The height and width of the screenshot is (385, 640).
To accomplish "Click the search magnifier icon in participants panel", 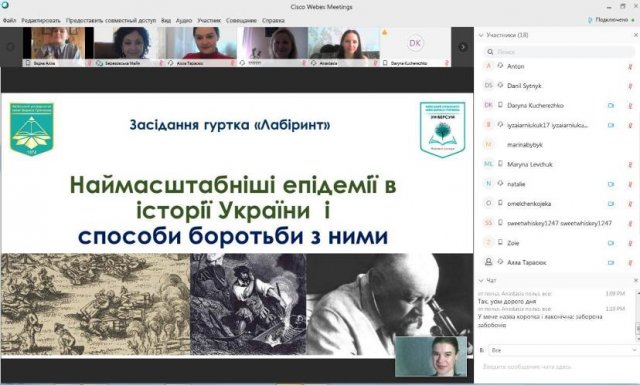I will [x=489, y=52].
